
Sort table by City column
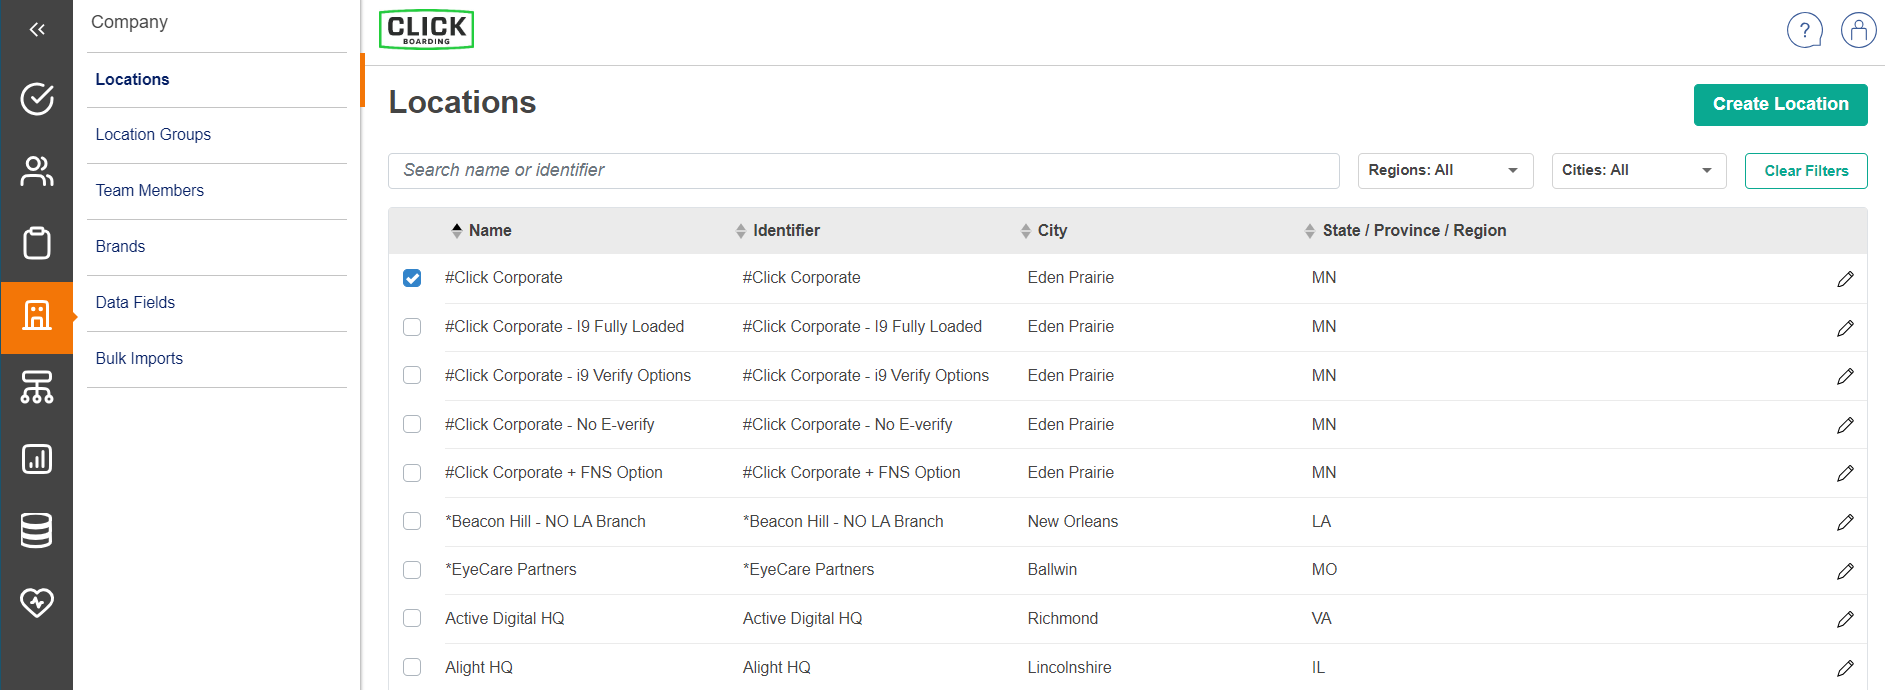click(1051, 231)
